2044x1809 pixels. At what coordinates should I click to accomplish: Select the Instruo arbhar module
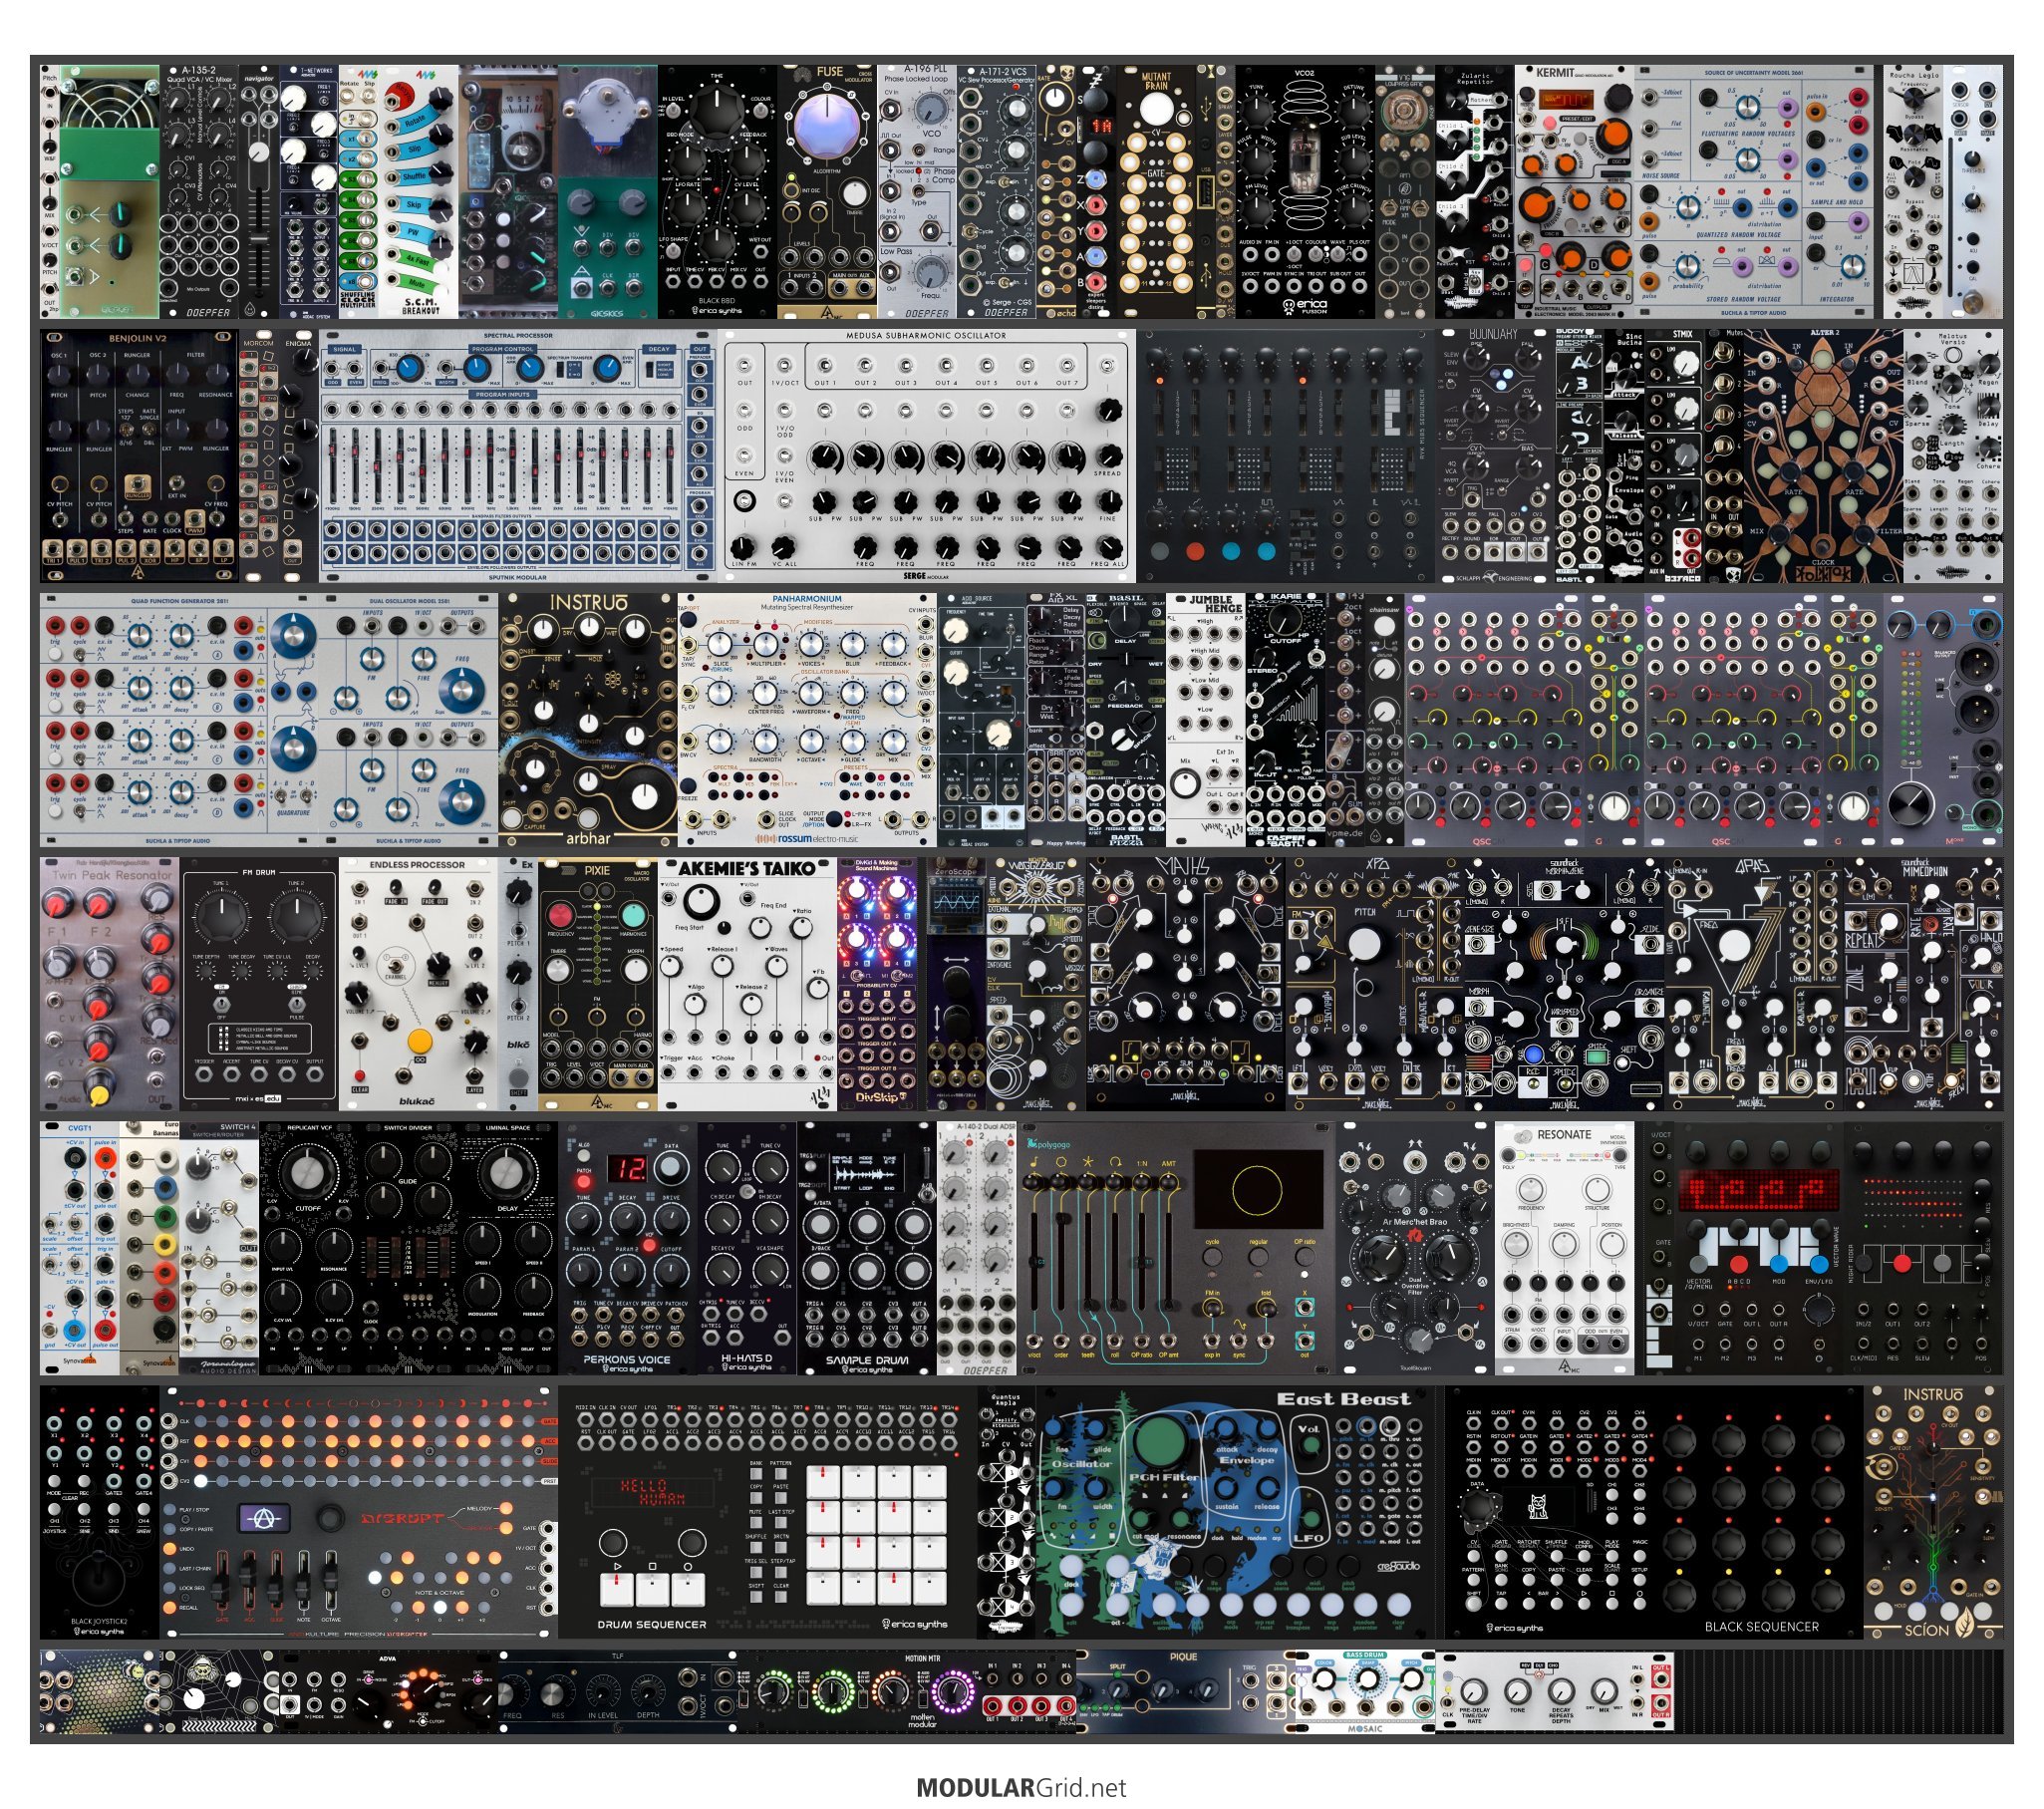pyautogui.click(x=589, y=720)
